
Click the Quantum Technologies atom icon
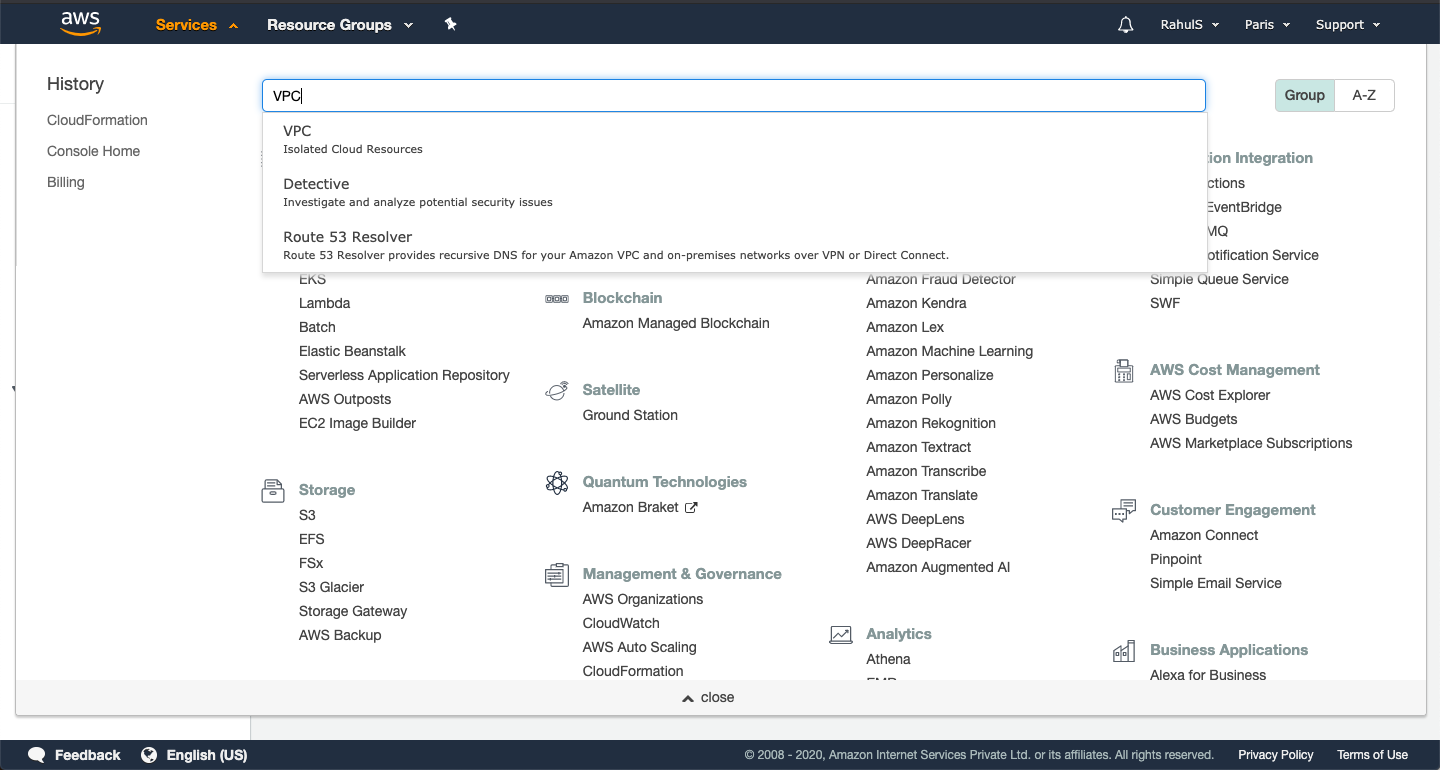pyautogui.click(x=557, y=483)
